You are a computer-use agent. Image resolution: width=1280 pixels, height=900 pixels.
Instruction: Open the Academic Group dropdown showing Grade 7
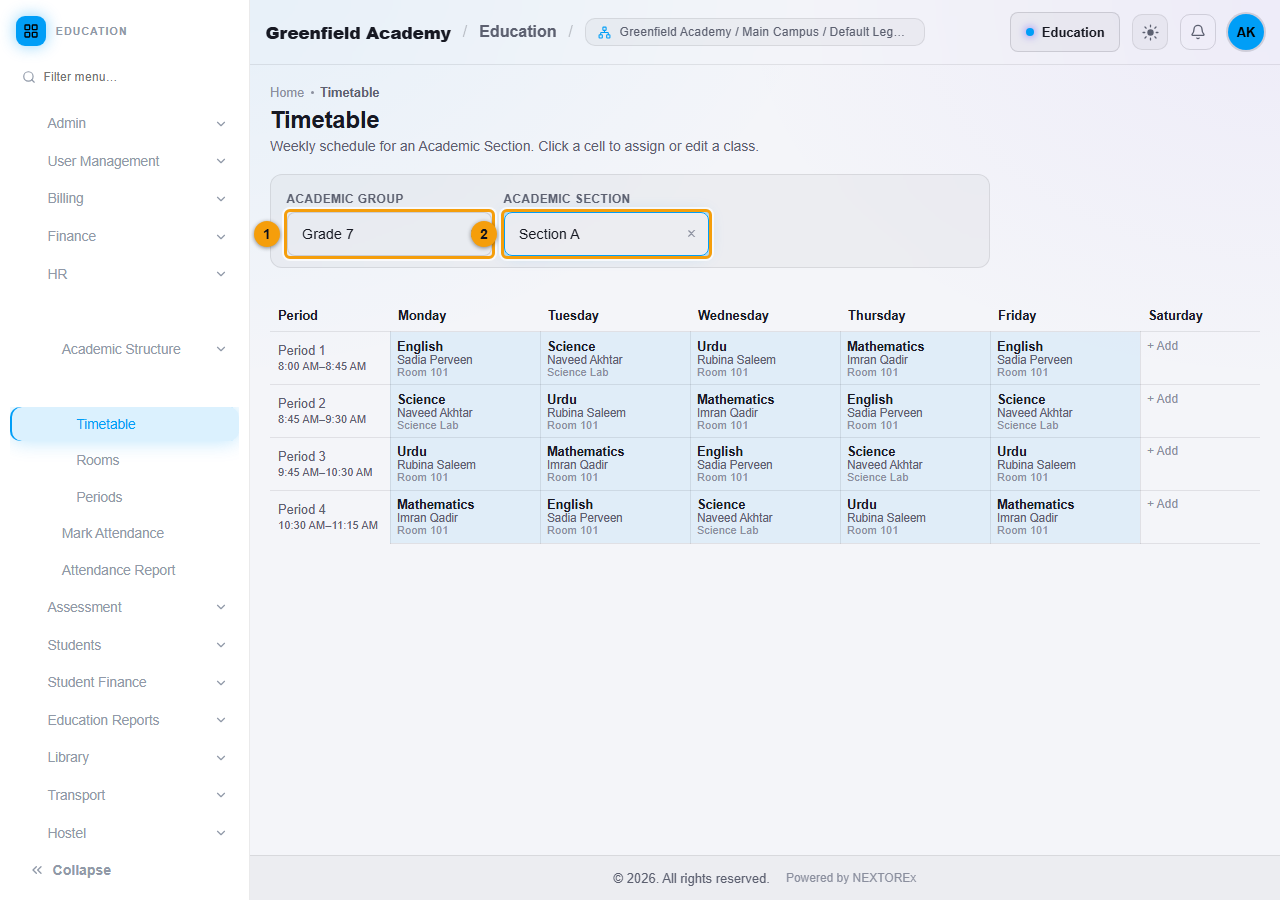click(x=389, y=234)
